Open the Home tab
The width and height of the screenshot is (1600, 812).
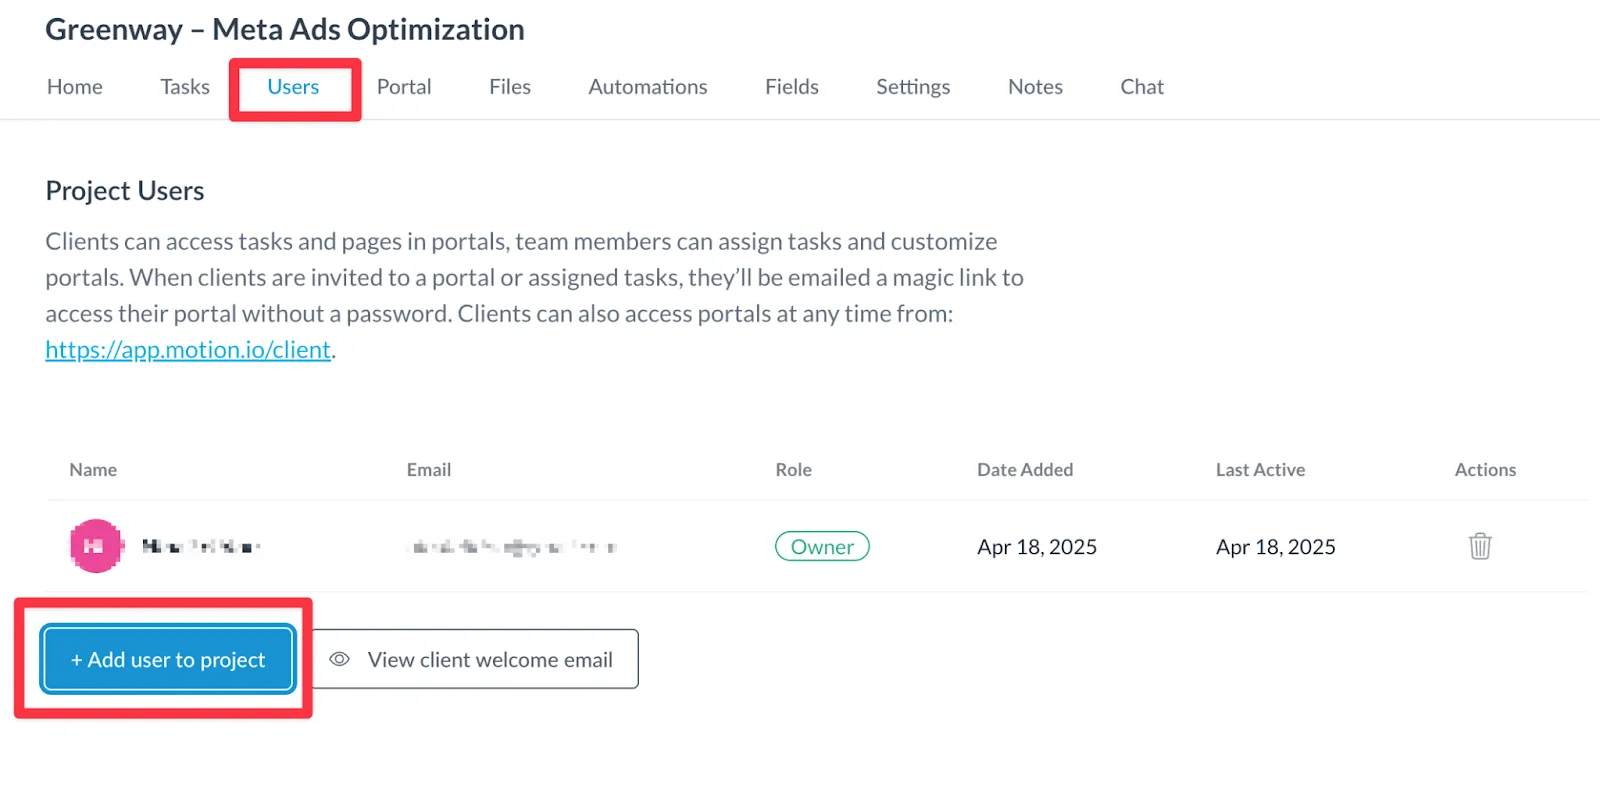[x=75, y=87]
